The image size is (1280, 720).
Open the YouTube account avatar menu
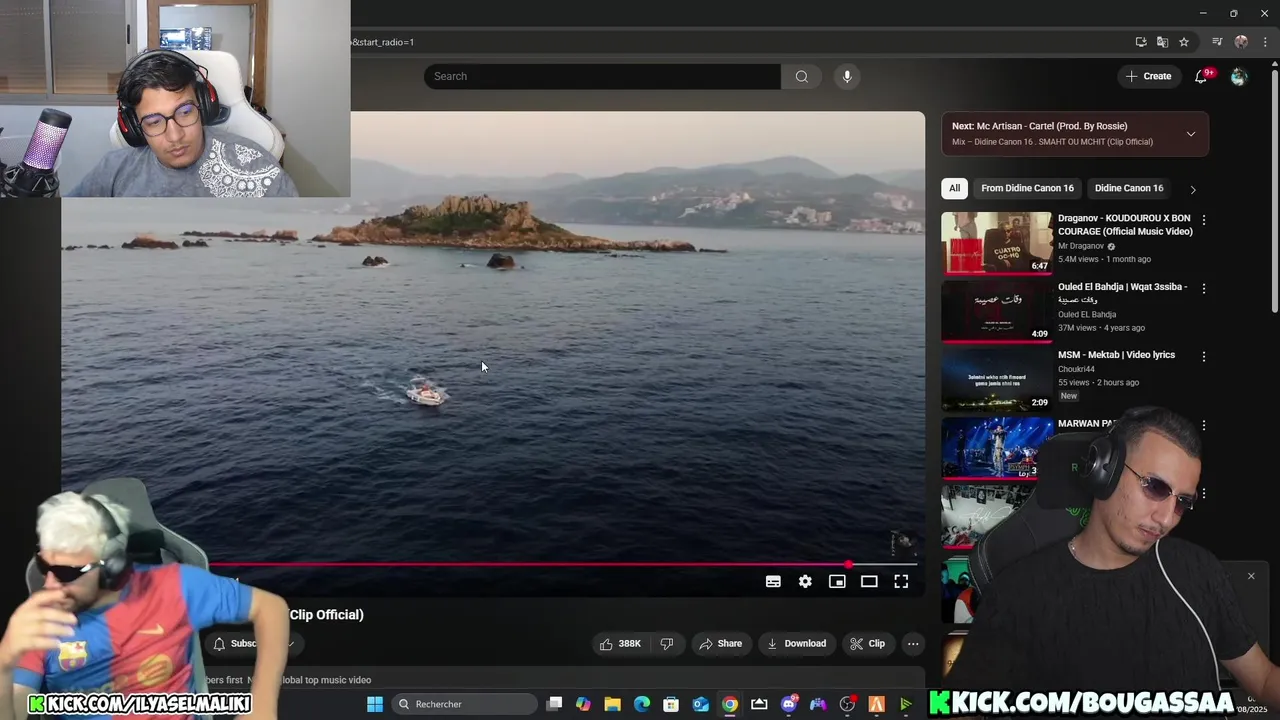[x=1239, y=76]
